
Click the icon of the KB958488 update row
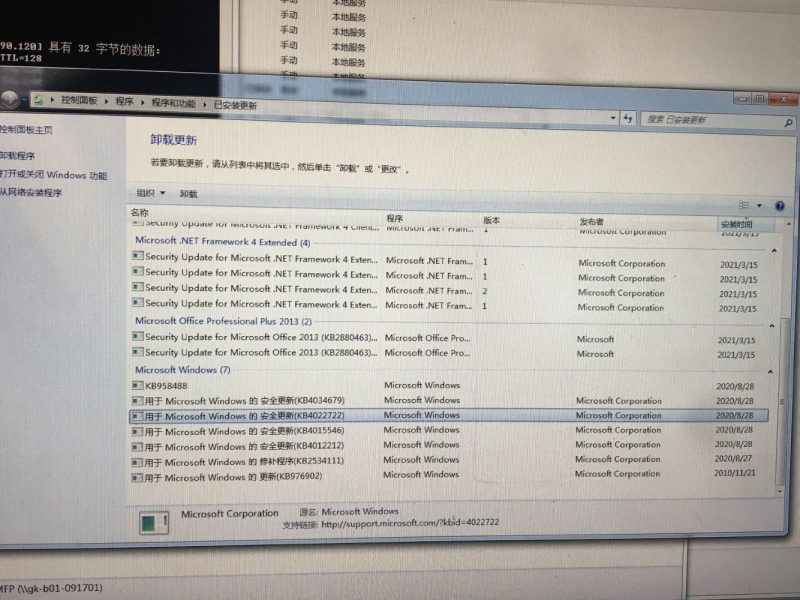[137, 385]
